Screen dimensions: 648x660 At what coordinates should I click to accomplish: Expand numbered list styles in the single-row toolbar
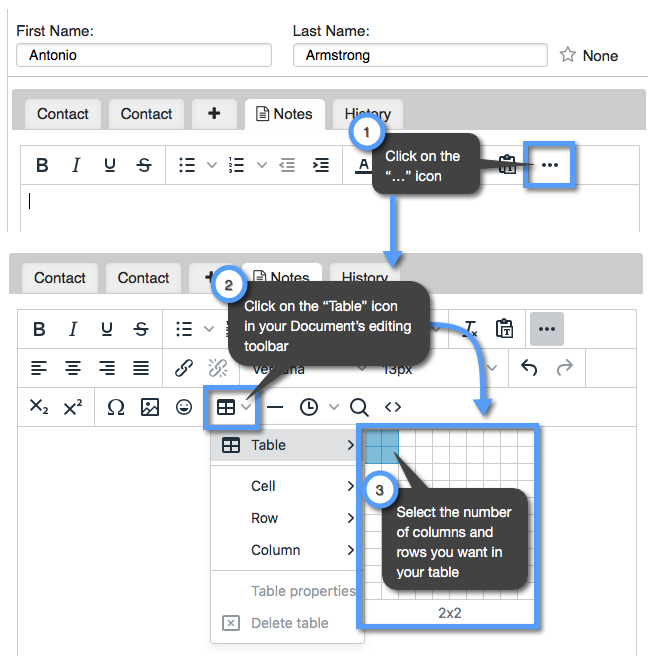(x=262, y=165)
